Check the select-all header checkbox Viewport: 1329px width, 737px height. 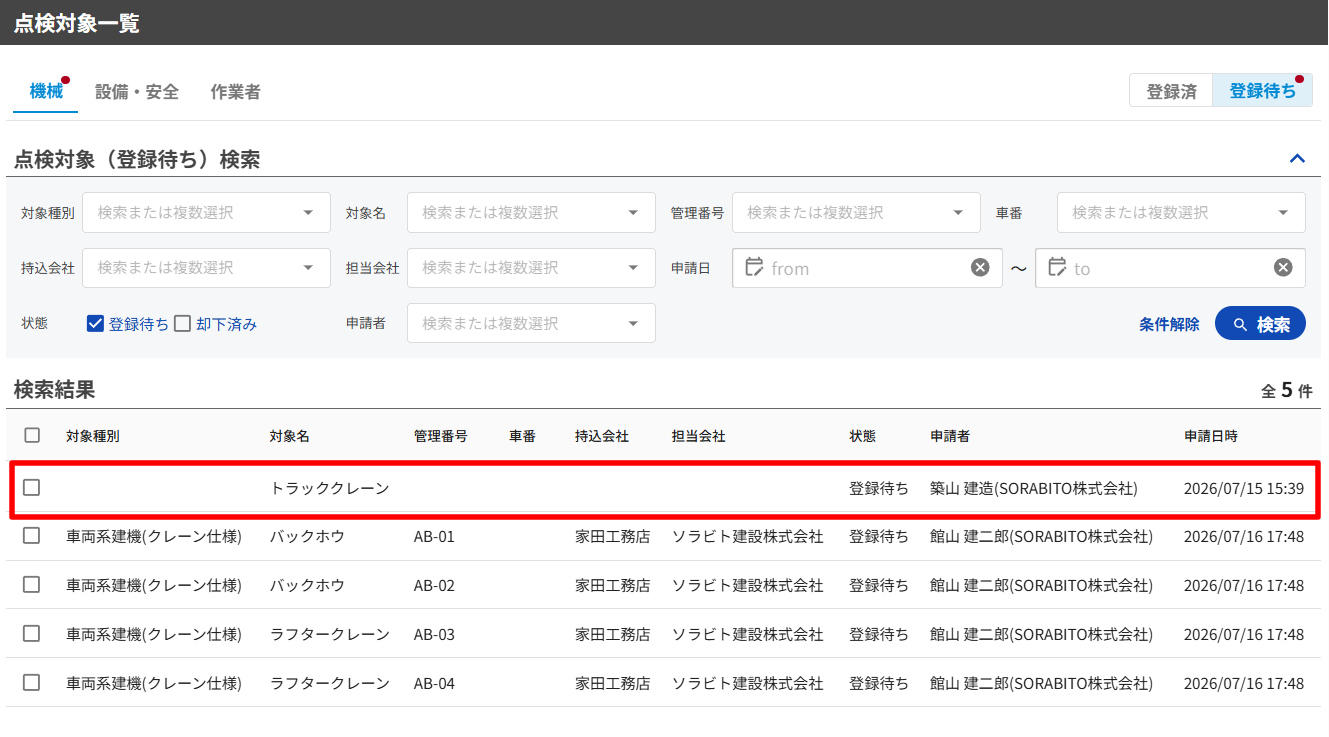pyautogui.click(x=32, y=435)
